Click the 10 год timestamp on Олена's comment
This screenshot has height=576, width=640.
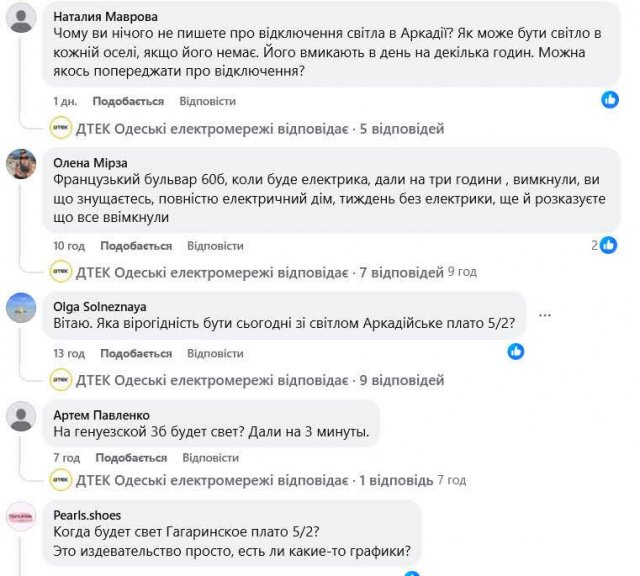[x=69, y=246]
